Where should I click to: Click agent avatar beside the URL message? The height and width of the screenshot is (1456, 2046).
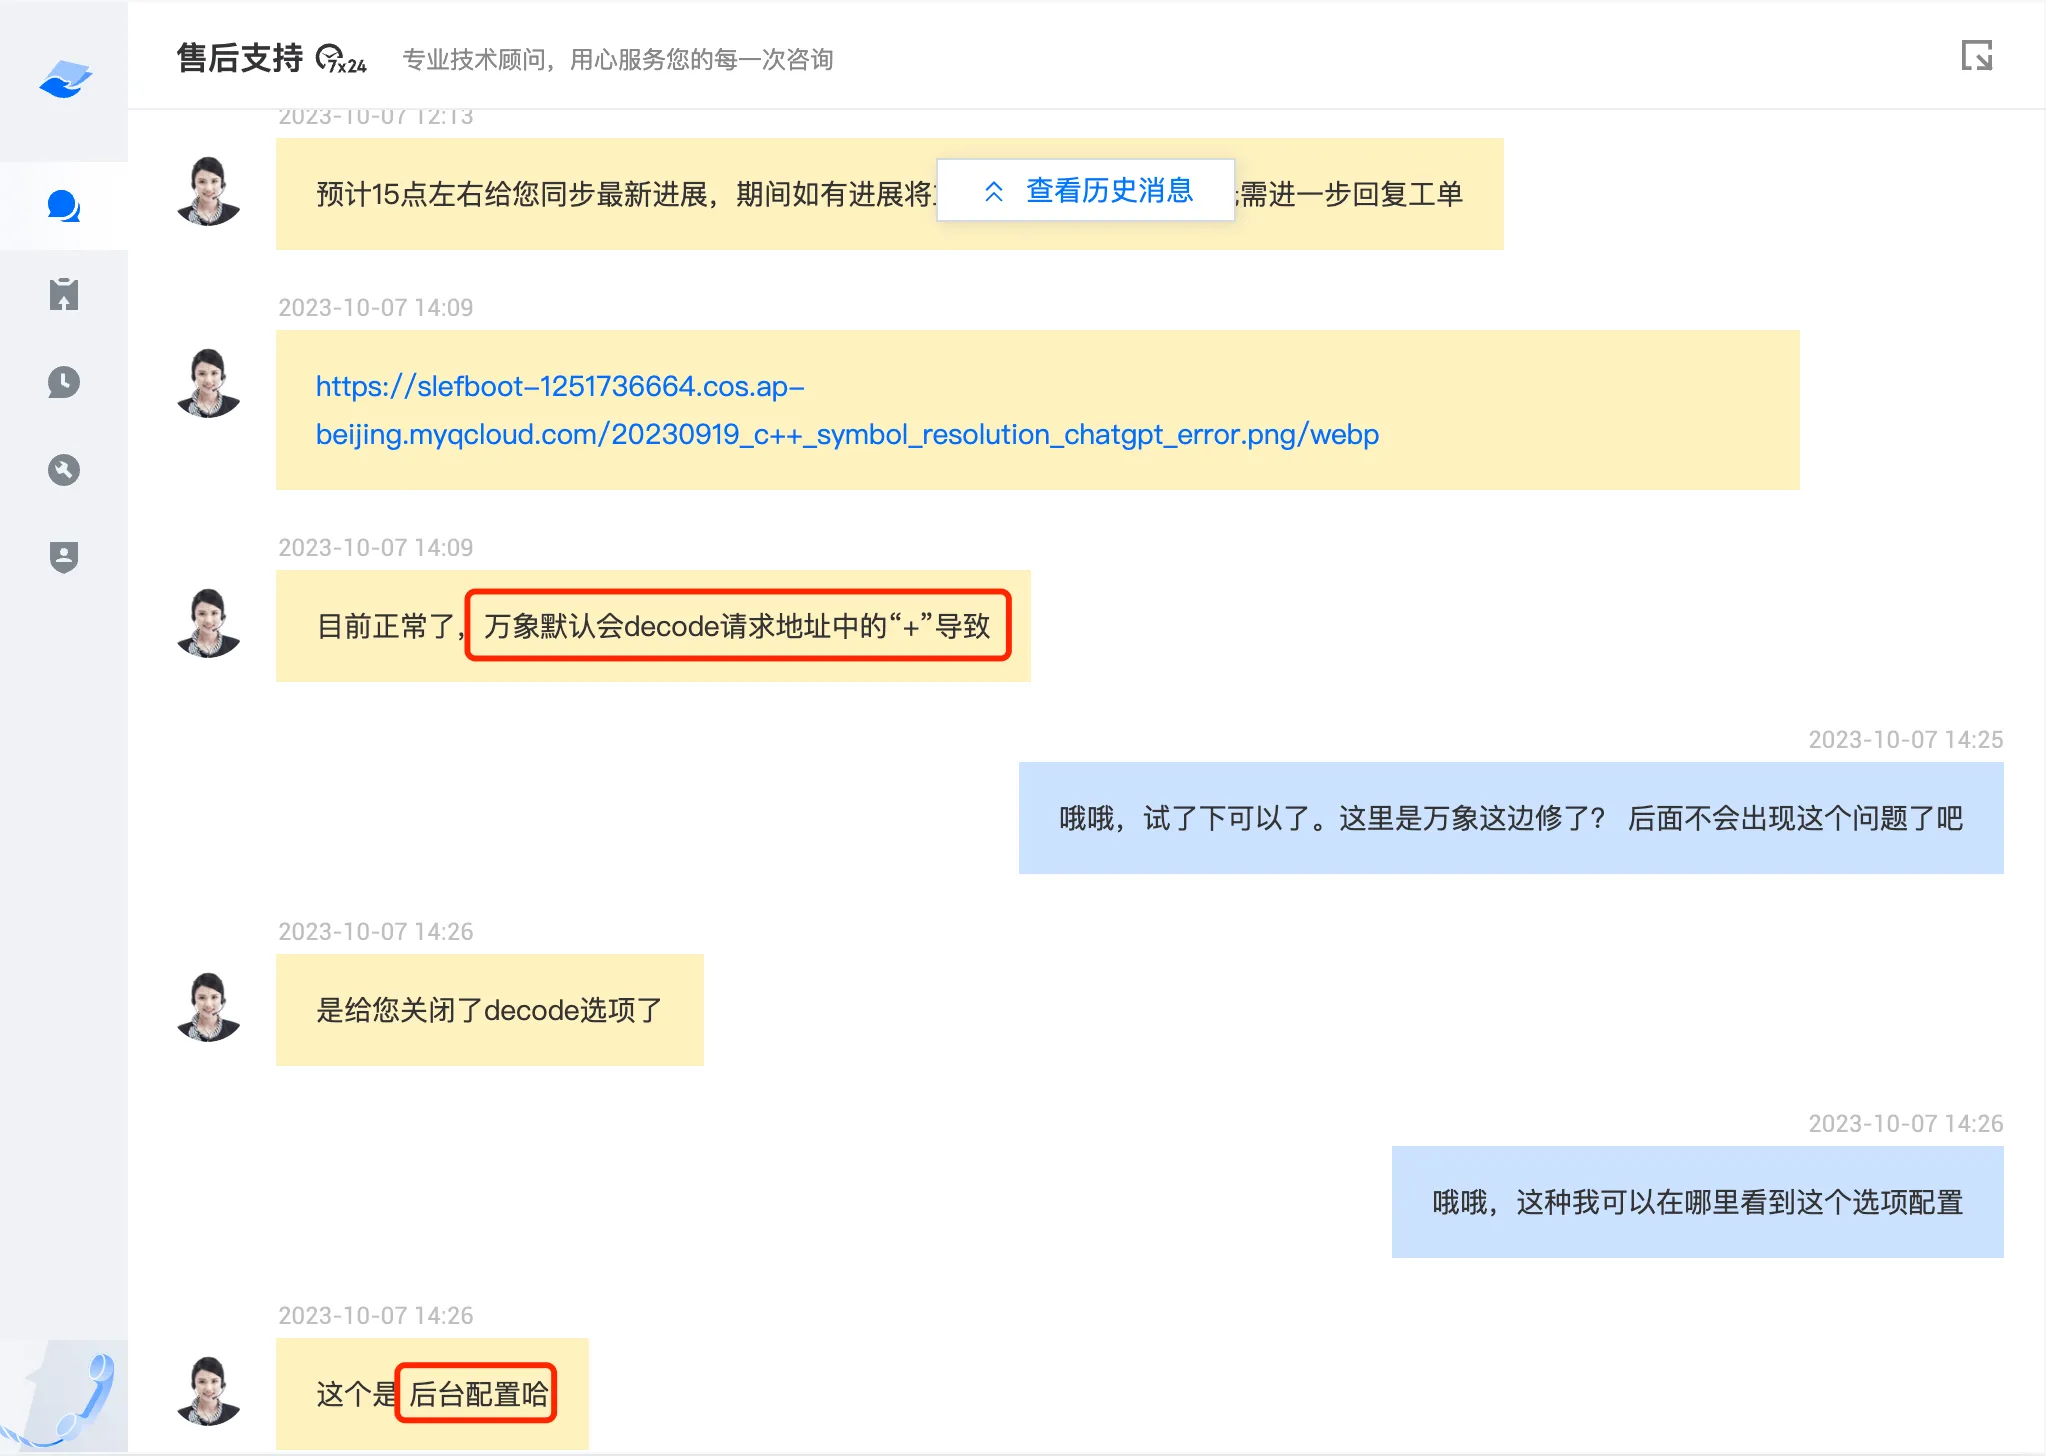coord(209,383)
